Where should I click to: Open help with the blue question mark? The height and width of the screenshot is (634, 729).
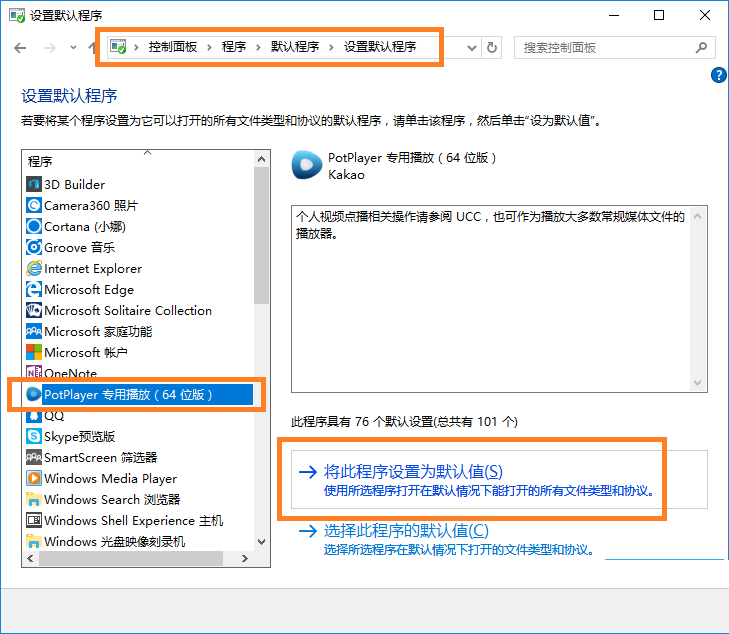[719, 75]
